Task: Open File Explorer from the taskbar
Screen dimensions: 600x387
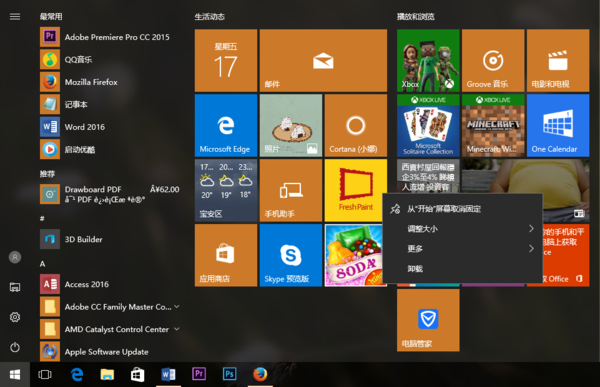Action: [107, 375]
